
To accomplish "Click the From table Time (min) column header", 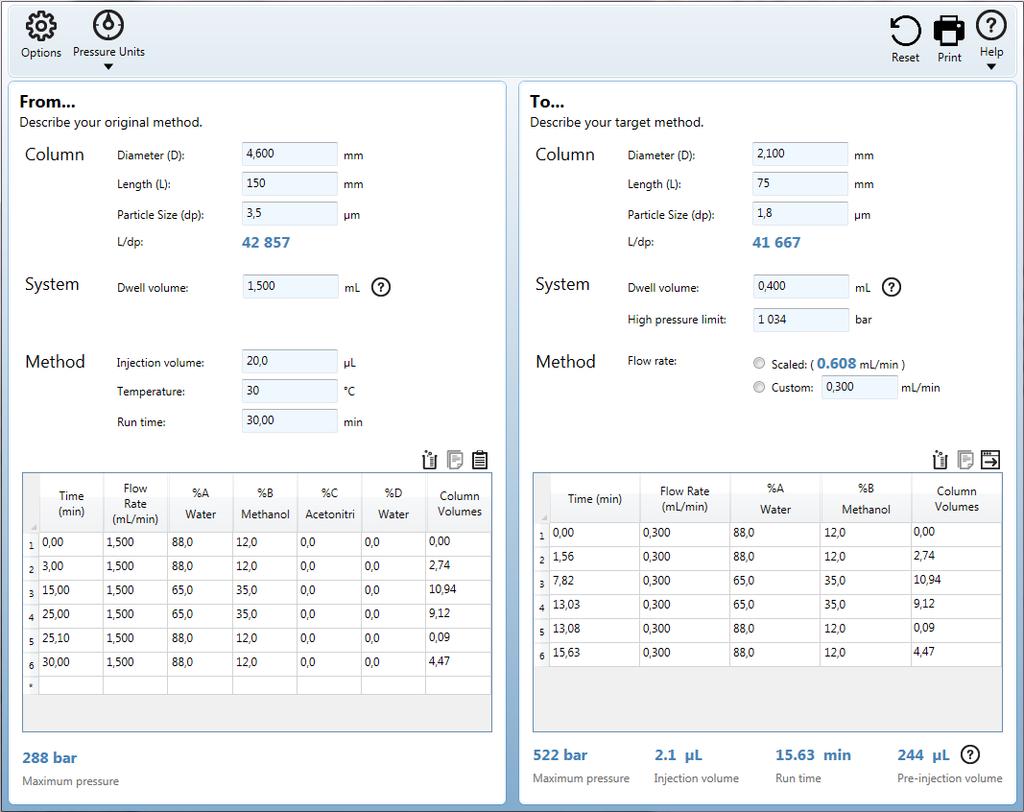I will 71,503.
